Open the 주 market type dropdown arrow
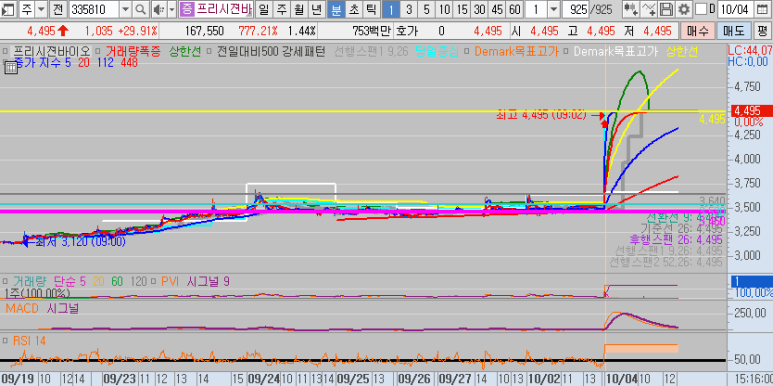This screenshot has height=386, width=773. [41, 9]
